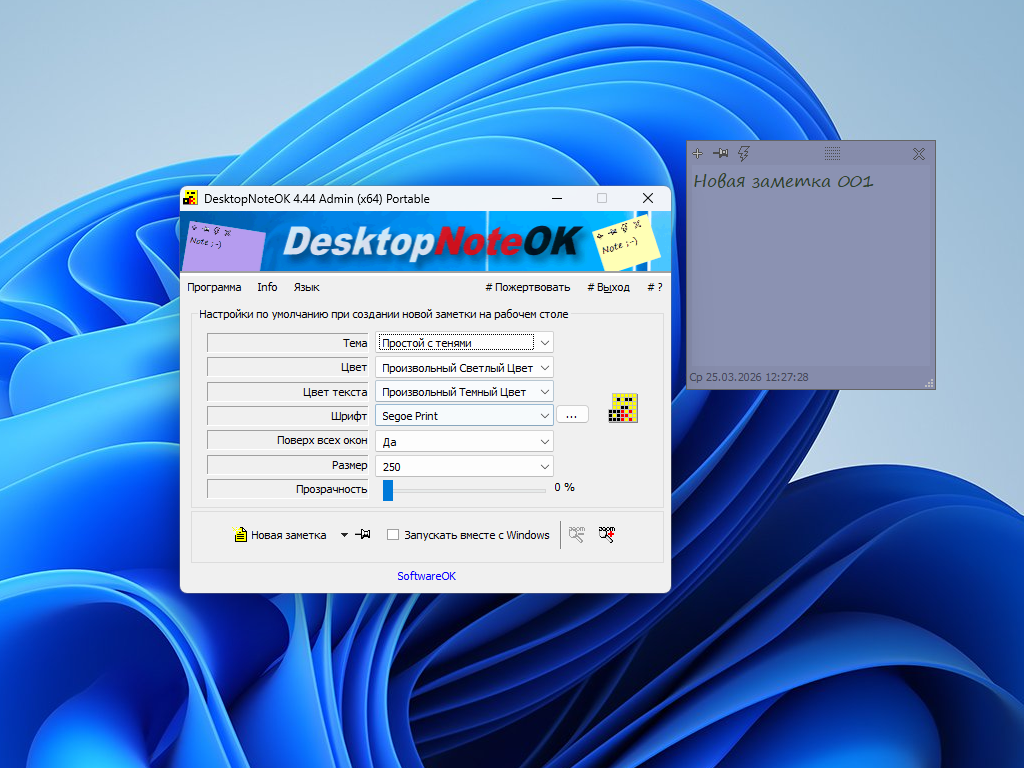Click the pin icon on the desktop note
This screenshot has width=1024, height=768.
(720, 153)
